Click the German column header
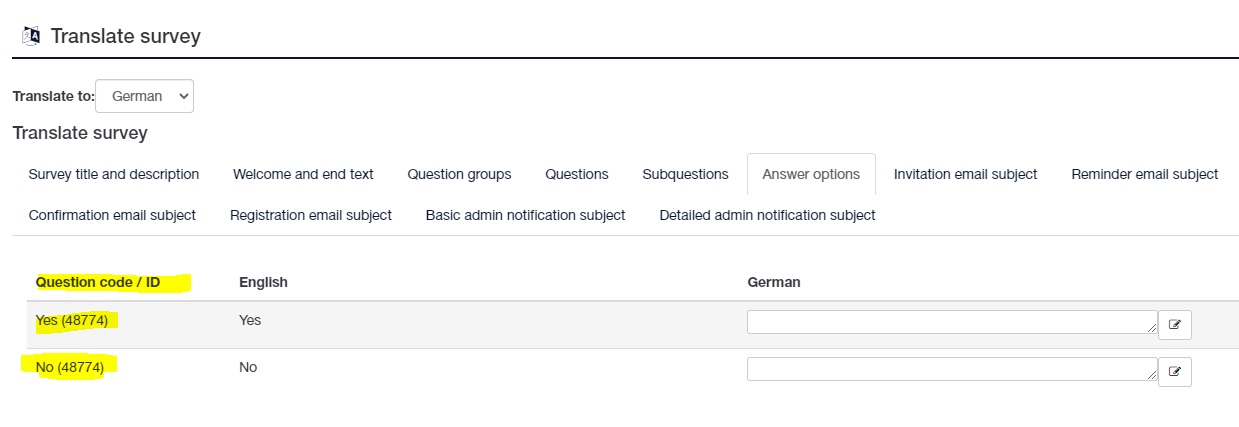This screenshot has width=1239, height=427. pyautogui.click(x=774, y=282)
